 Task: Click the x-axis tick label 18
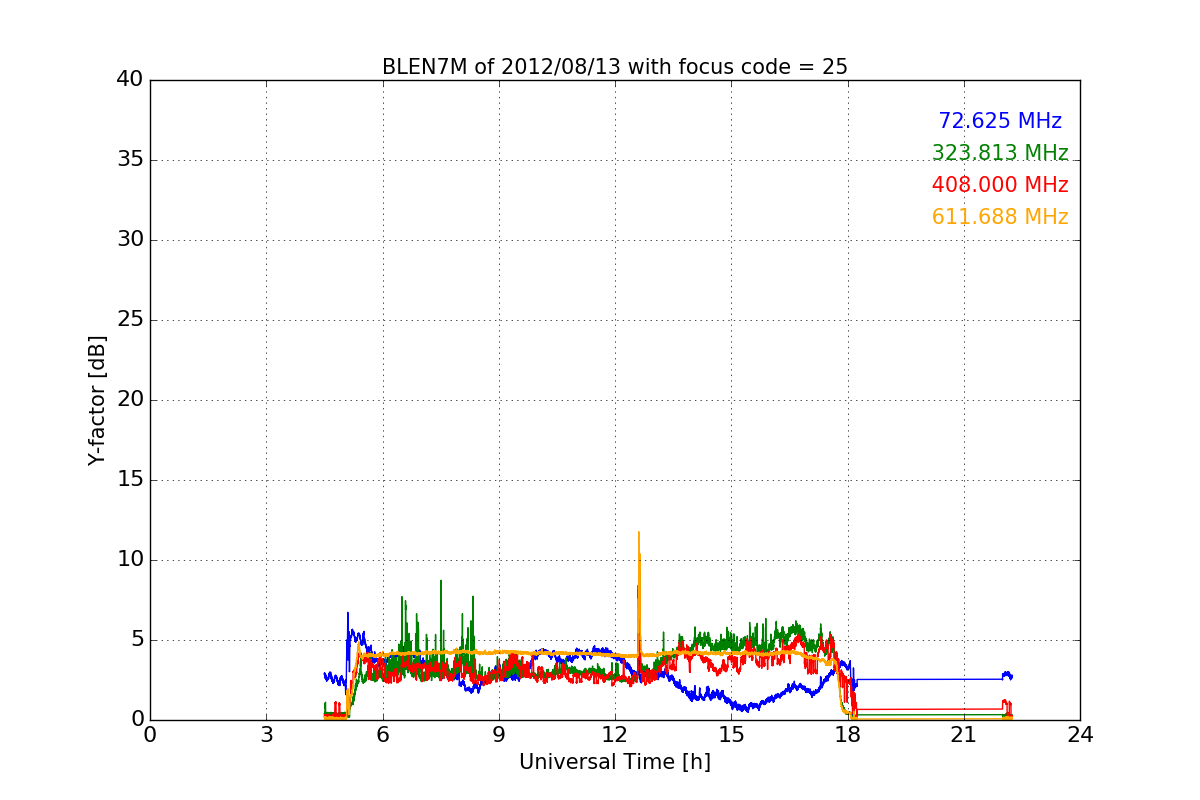(x=847, y=735)
